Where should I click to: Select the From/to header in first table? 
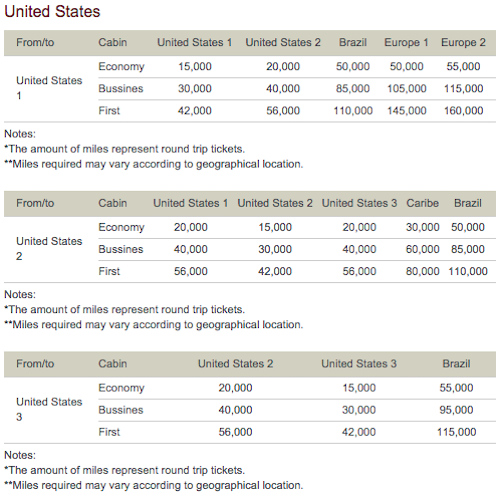35,42
